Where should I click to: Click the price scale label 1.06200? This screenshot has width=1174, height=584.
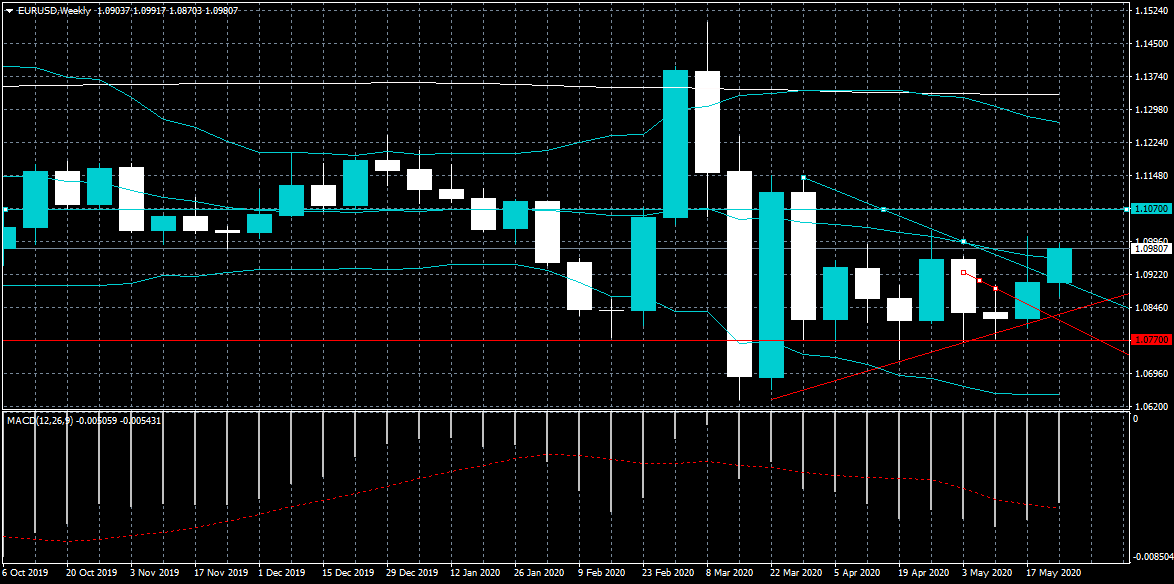click(1152, 407)
